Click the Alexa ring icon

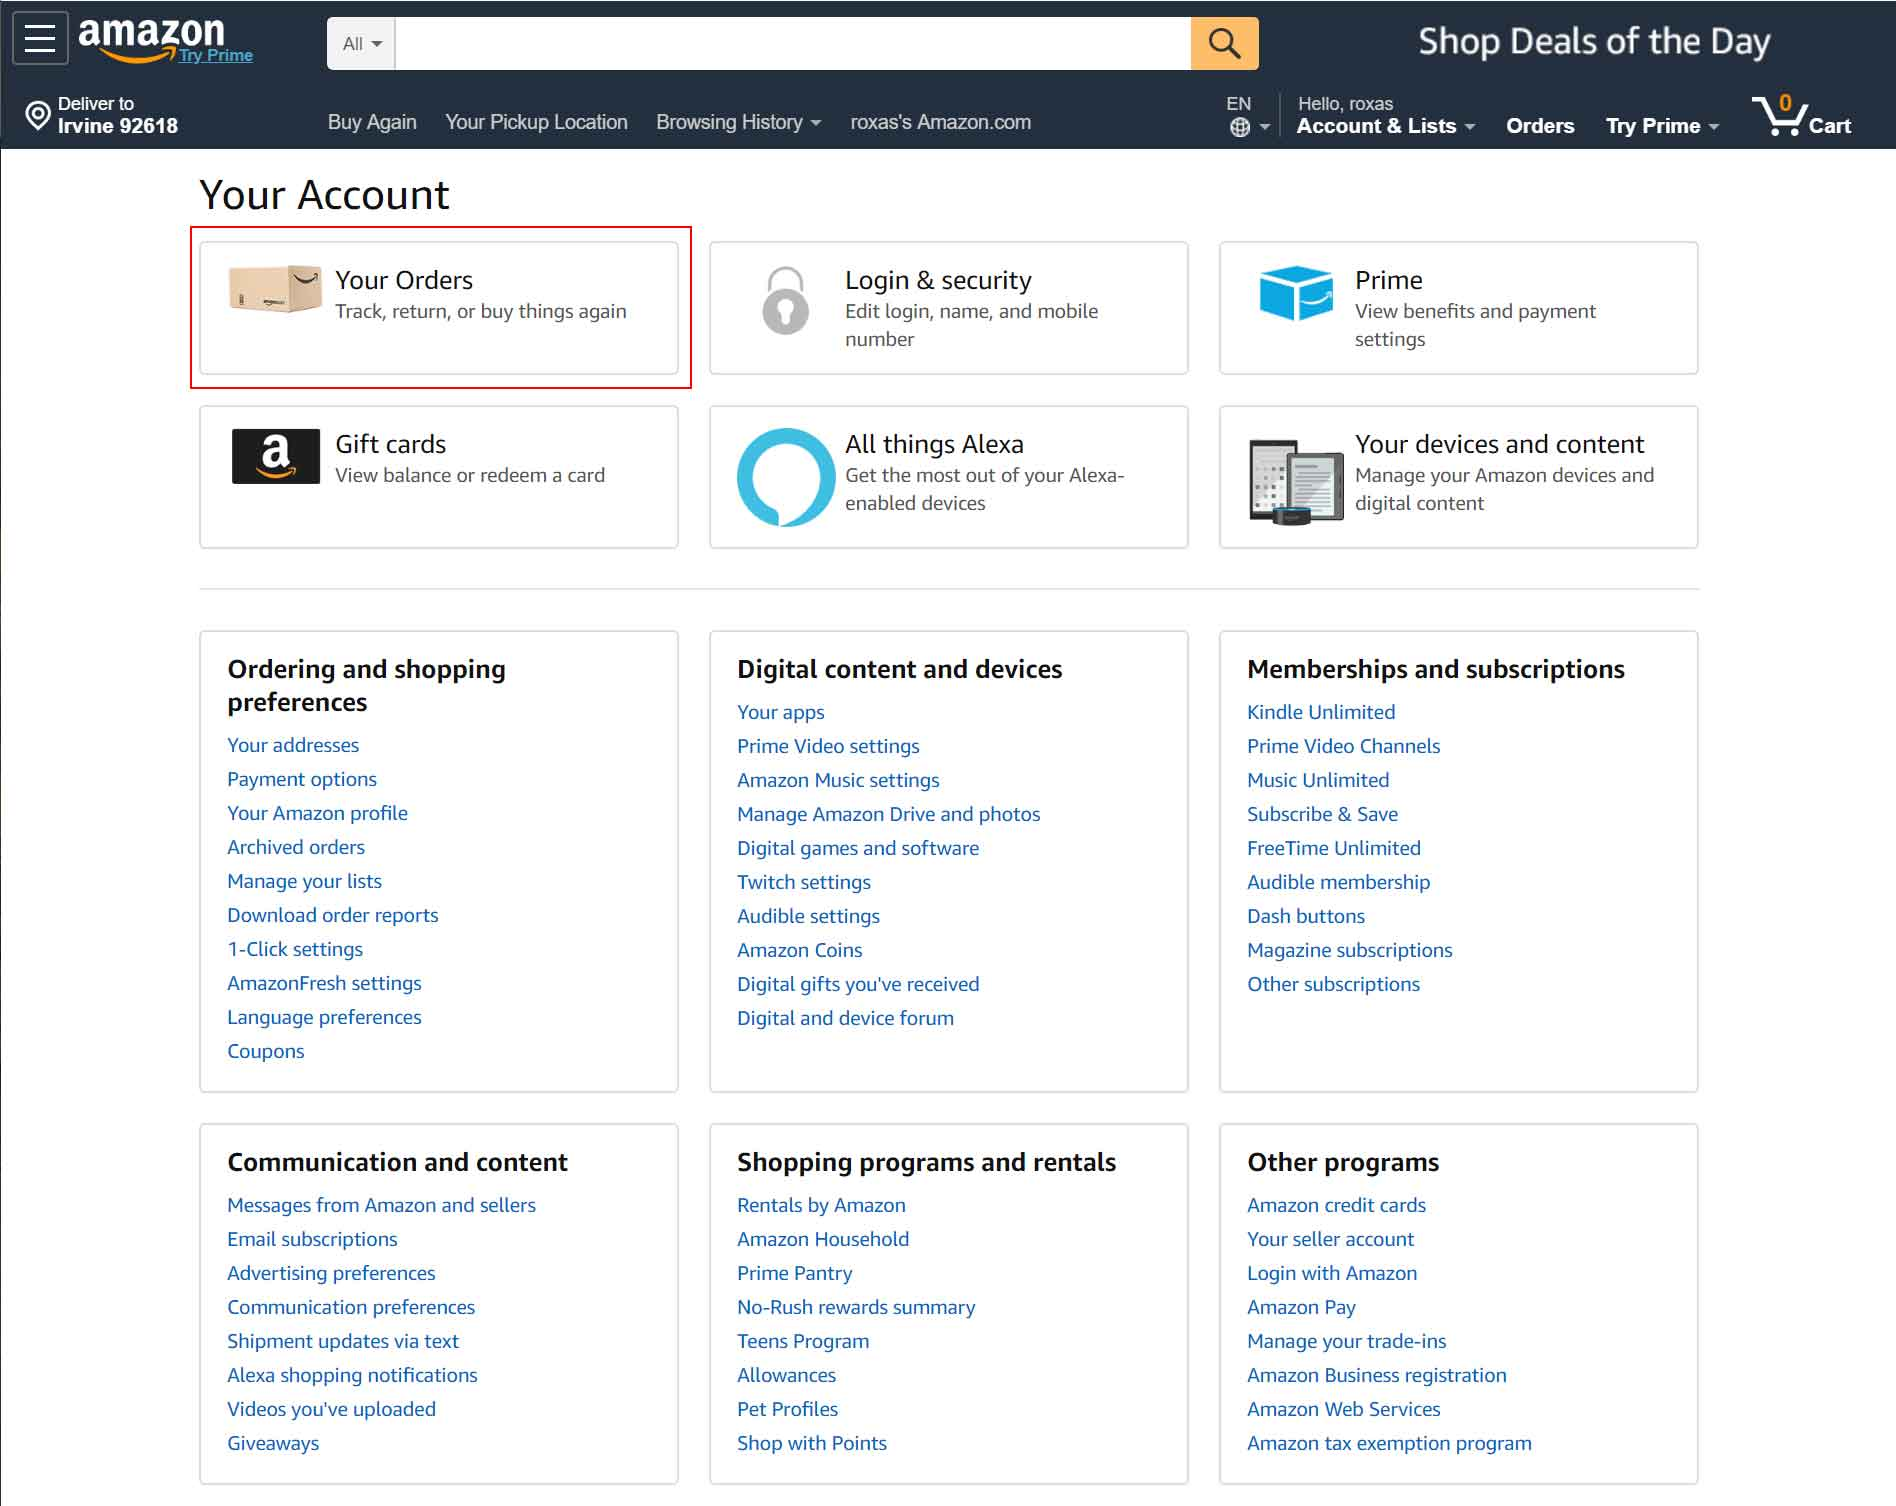click(786, 477)
